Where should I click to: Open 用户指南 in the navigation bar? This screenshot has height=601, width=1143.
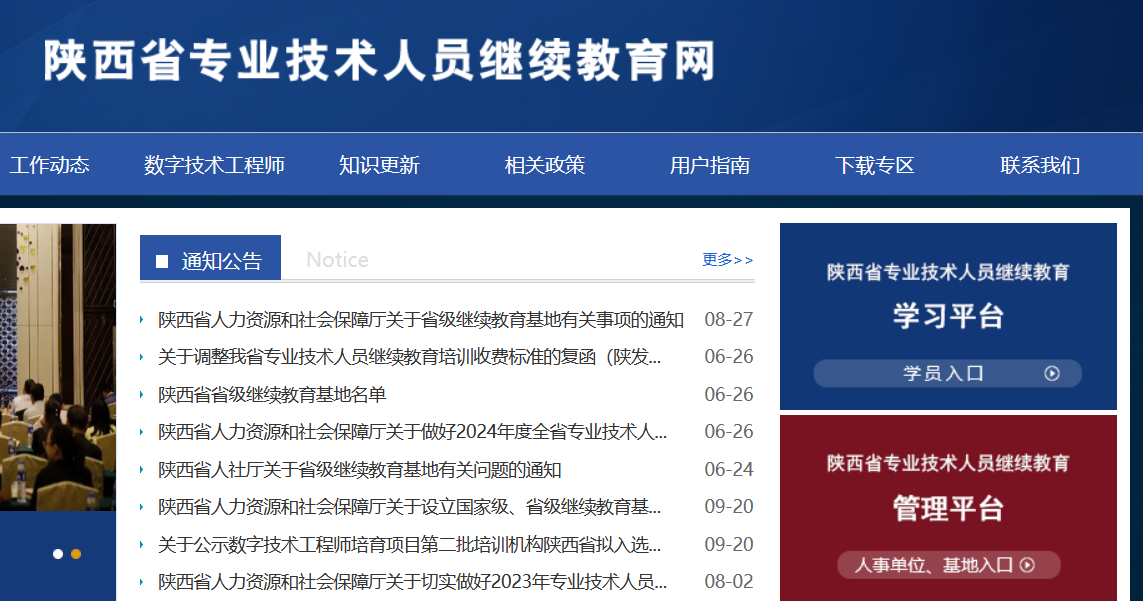pyautogui.click(x=710, y=166)
